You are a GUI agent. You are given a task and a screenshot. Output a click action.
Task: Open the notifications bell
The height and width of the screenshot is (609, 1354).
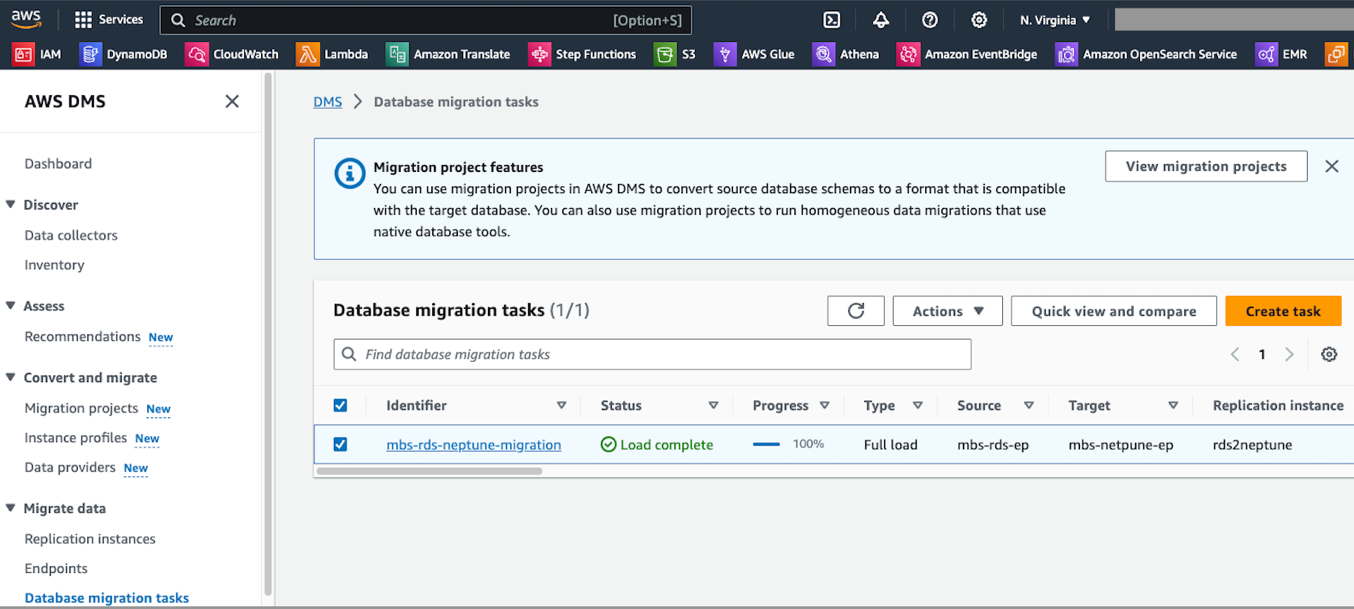click(881, 20)
